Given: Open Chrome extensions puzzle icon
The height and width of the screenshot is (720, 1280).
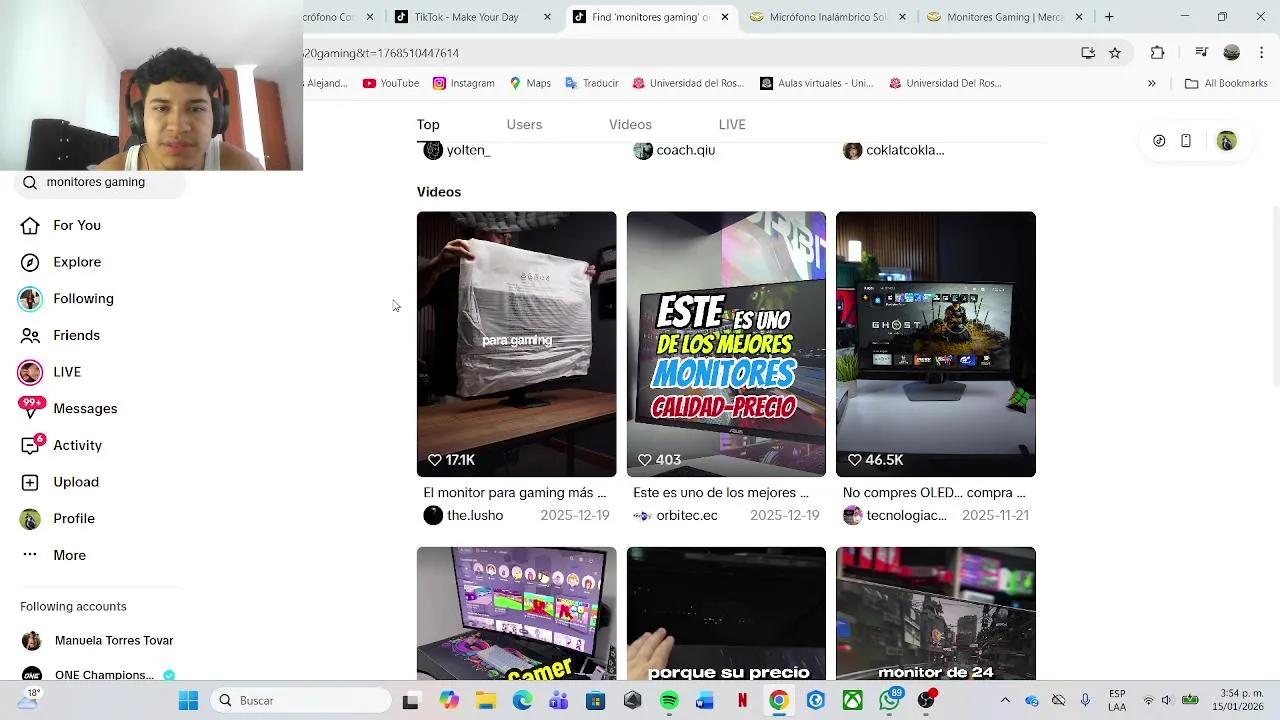Looking at the screenshot, I should 1157,53.
